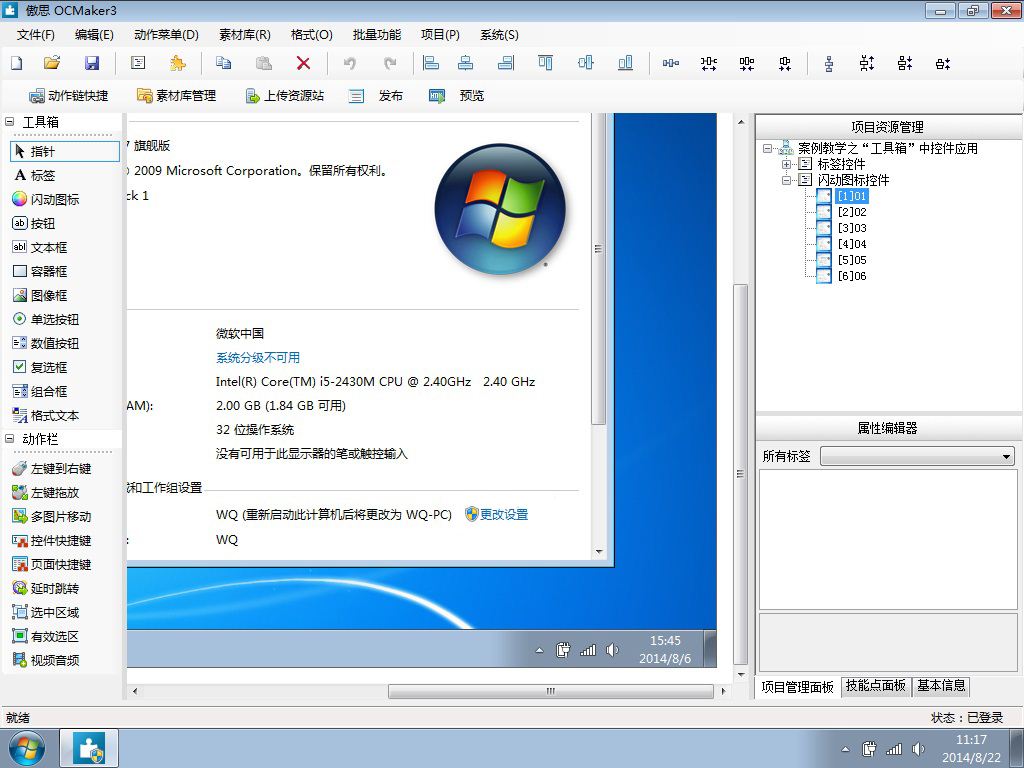1024x768 pixels.
Task: Select the 指针 pointer tool
Action: [x=65, y=152]
